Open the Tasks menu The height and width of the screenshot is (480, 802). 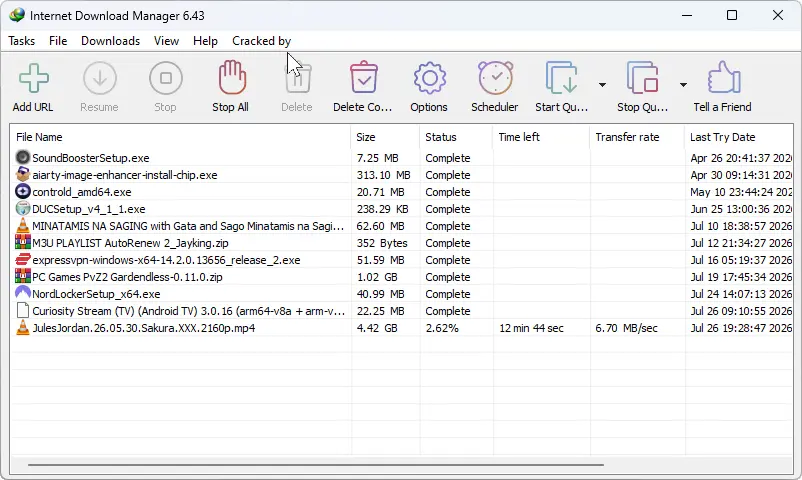(x=21, y=41)
